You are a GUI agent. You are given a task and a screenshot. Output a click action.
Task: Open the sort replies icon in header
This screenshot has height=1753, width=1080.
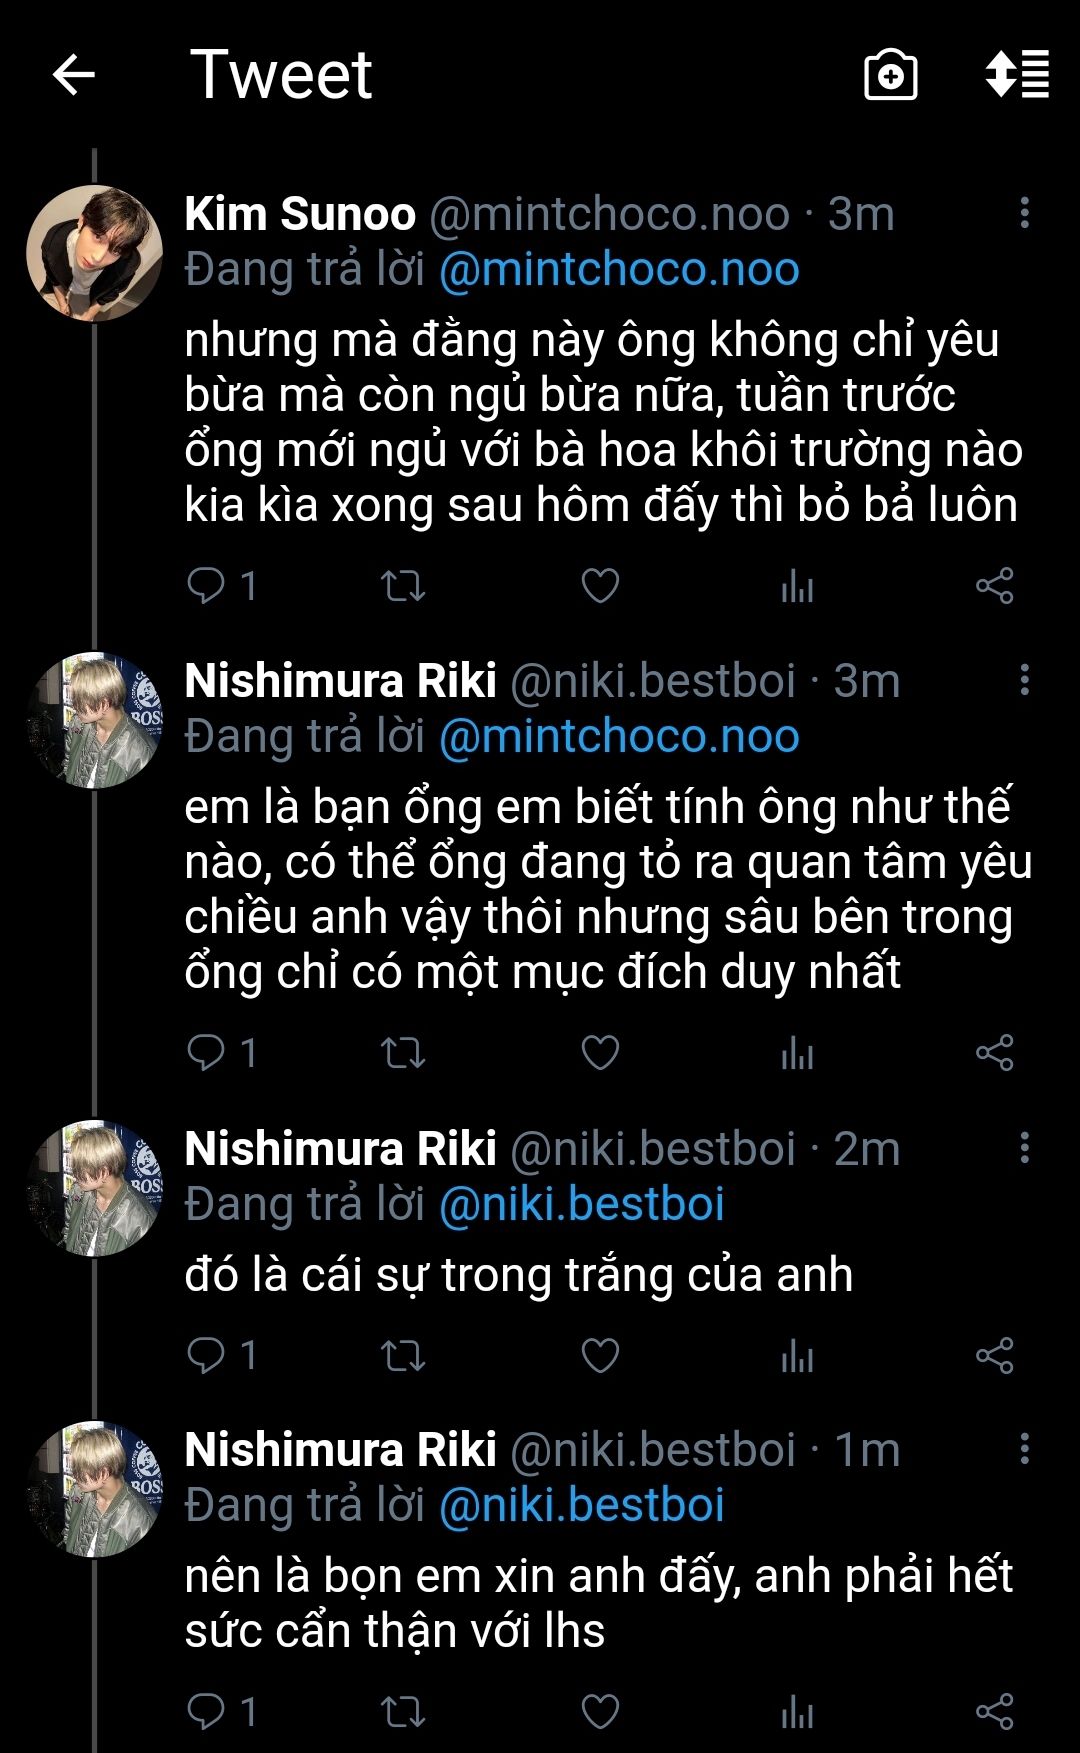coord(1017,75)
